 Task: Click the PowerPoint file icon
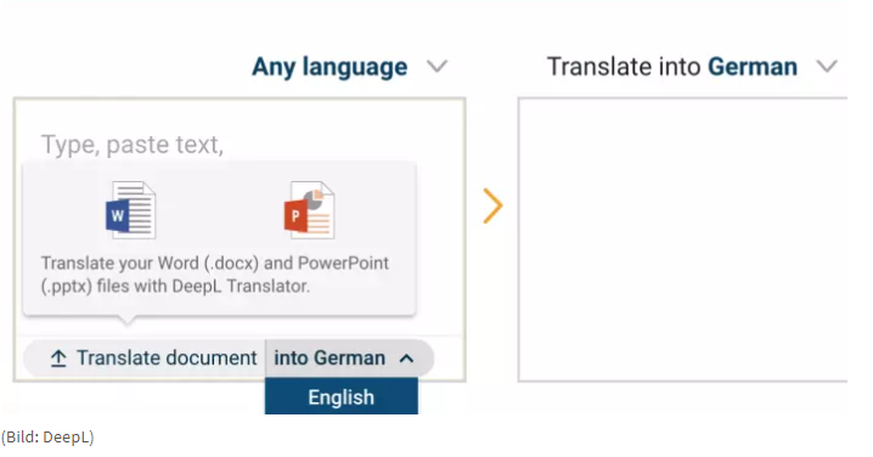308,210
